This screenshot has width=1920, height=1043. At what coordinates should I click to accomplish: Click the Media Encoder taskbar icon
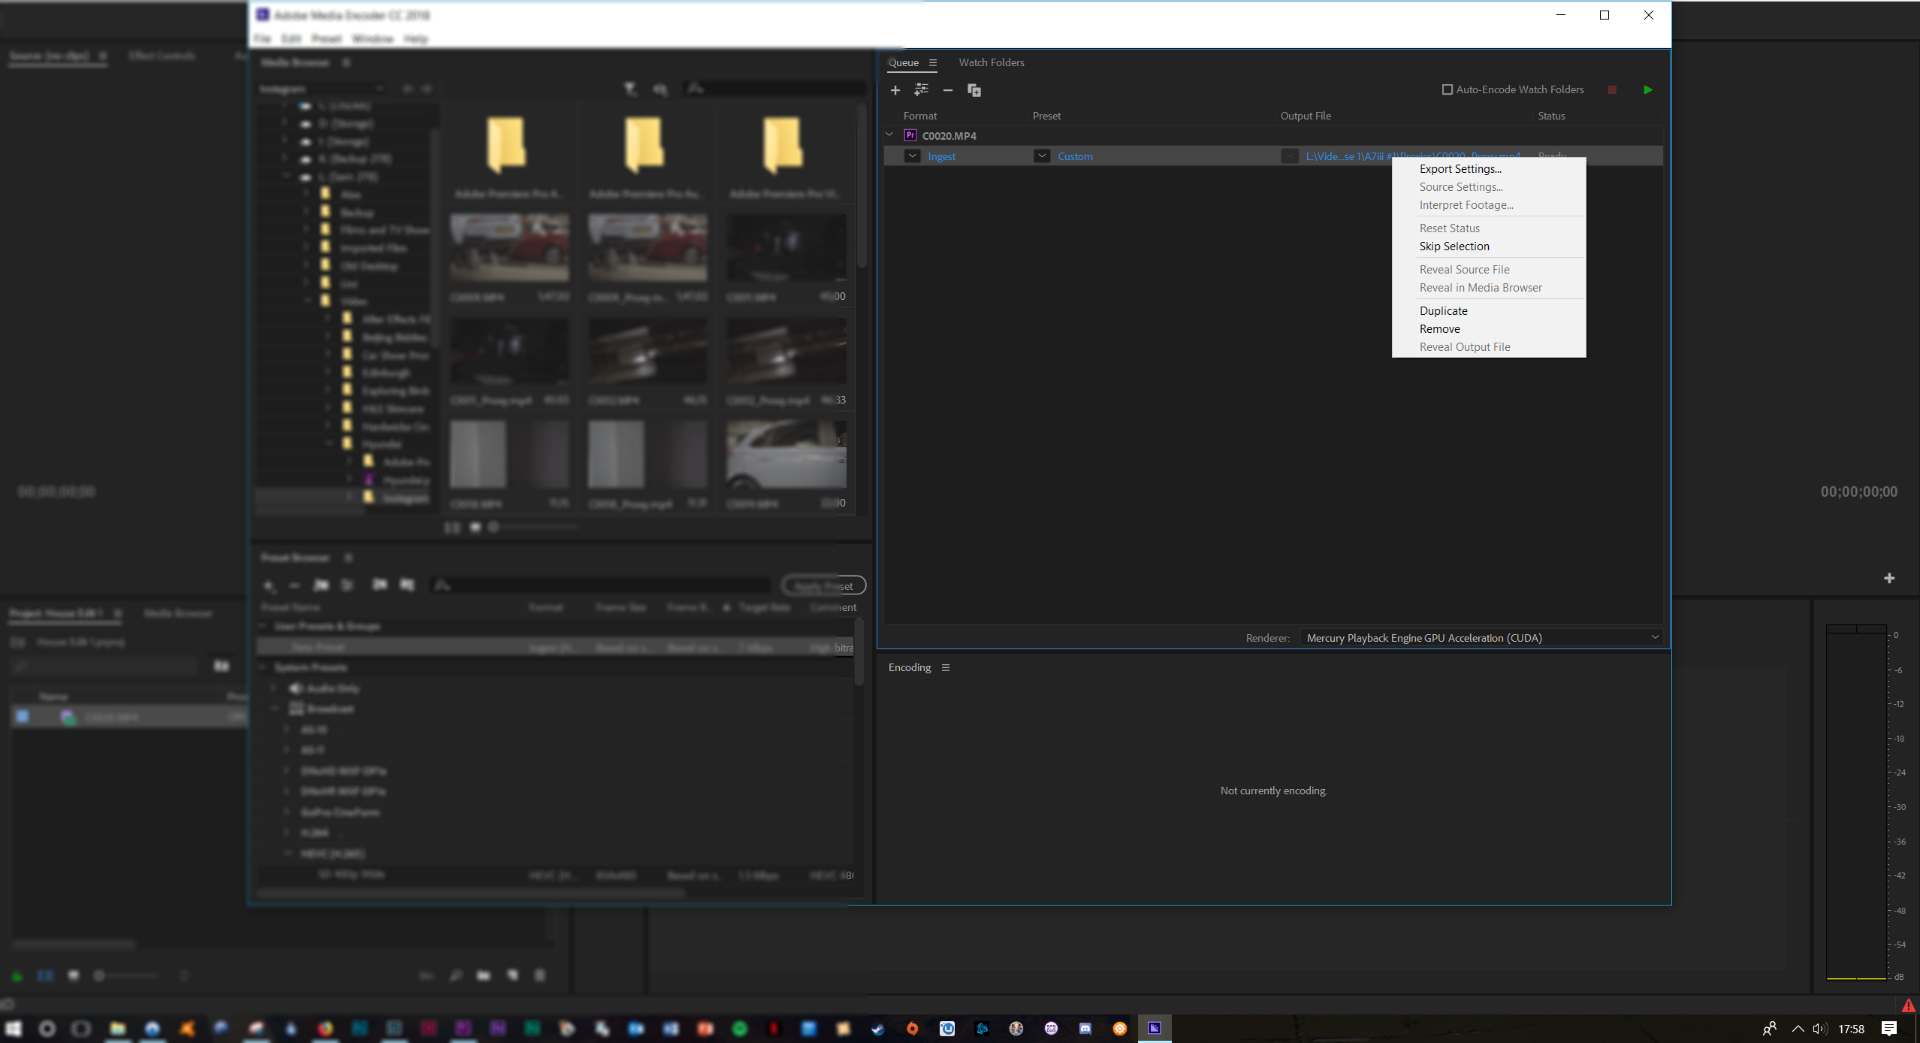coord(1154,1028)
